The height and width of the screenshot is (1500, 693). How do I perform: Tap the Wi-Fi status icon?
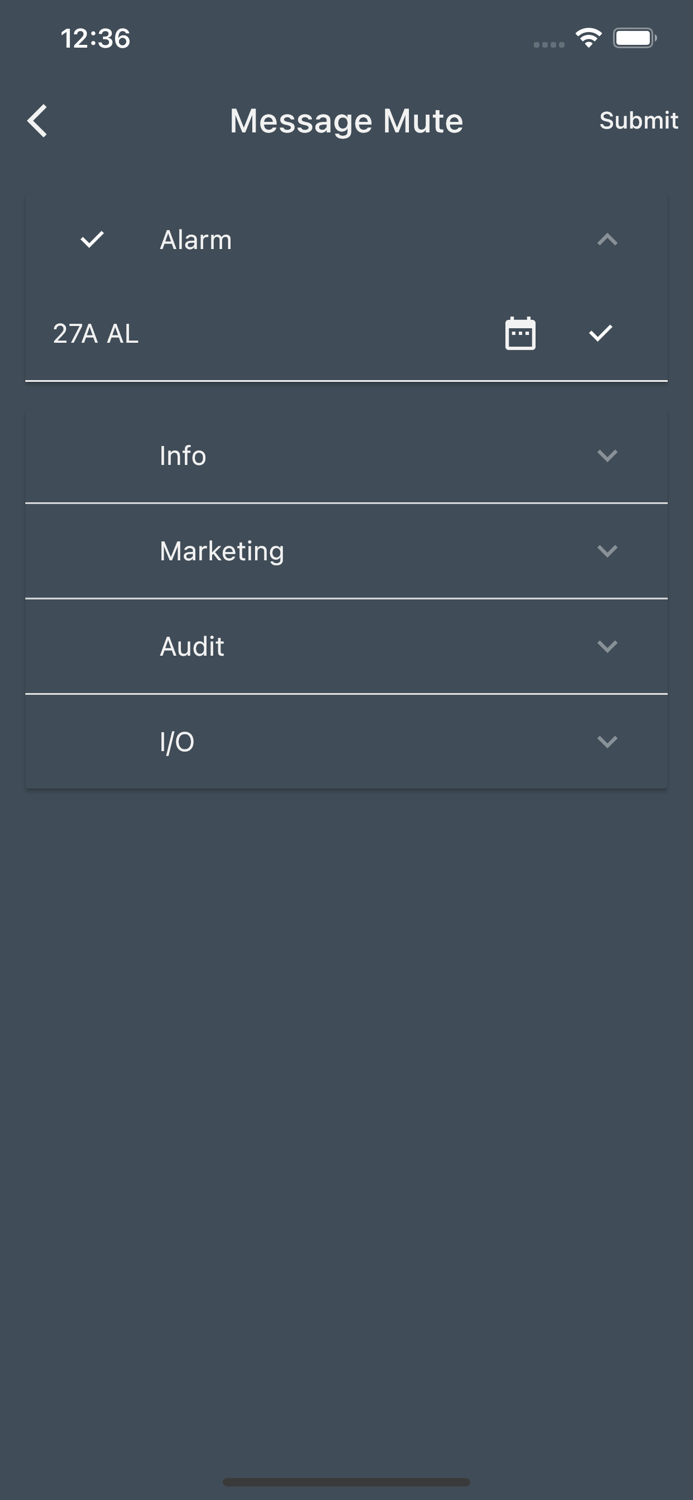tap(589, 38)
